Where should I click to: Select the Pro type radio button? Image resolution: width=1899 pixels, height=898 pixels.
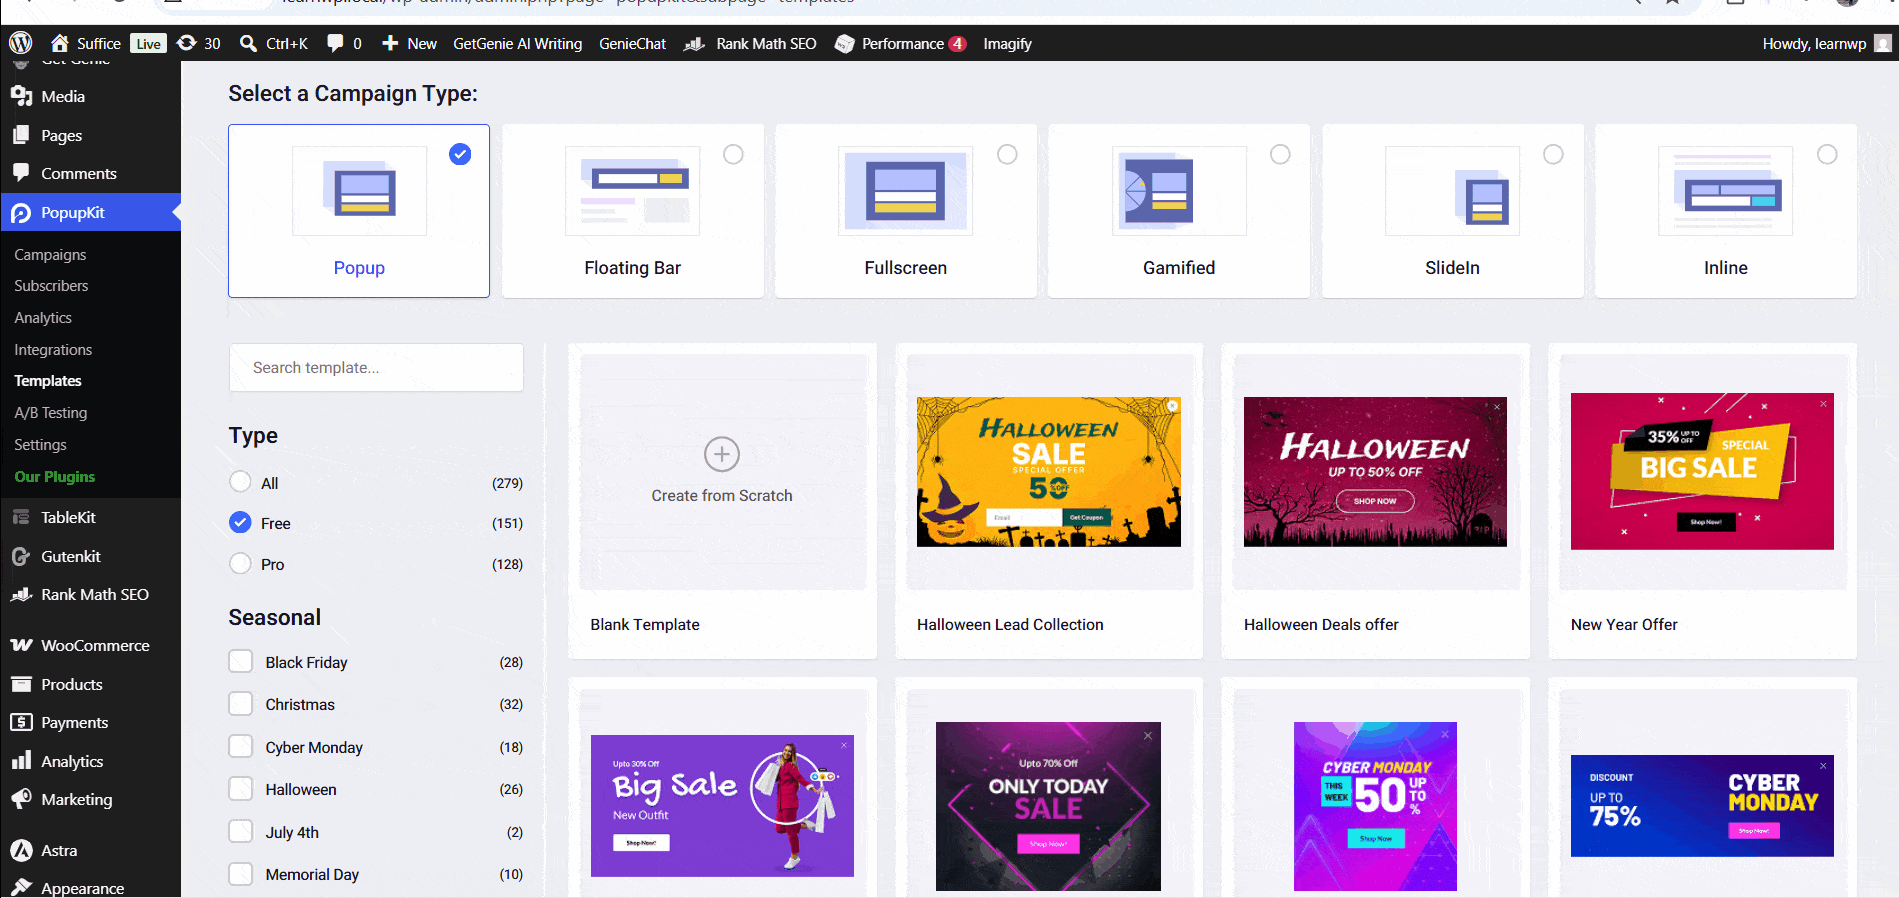(240, 563)
